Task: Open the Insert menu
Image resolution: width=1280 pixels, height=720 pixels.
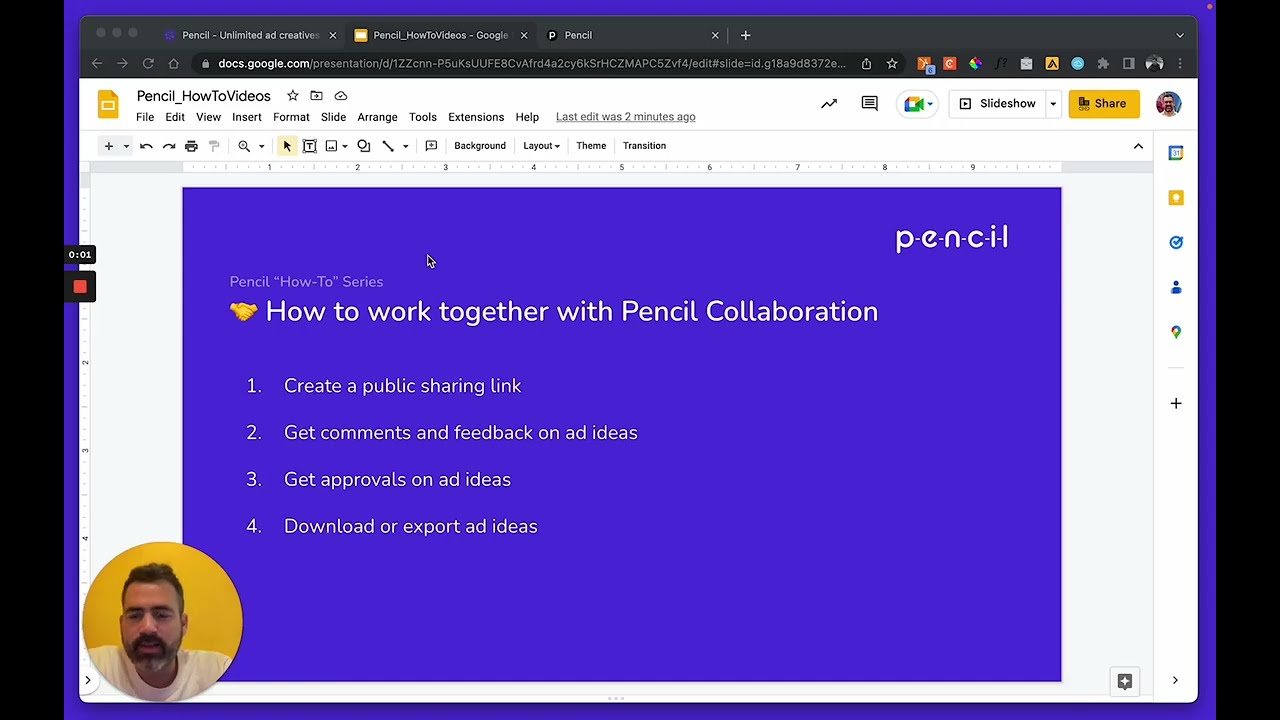Action: pyautogui.click(x=247, y=117)
